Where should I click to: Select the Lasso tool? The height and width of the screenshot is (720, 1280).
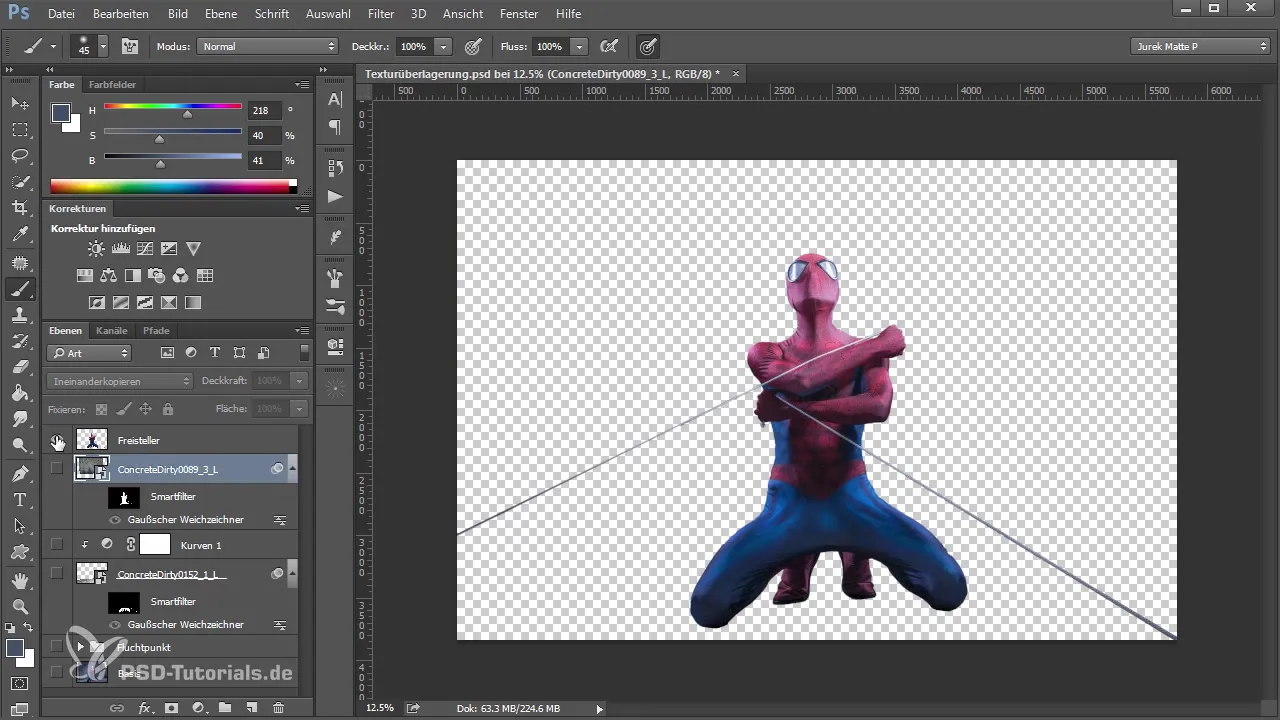(20, 156)
